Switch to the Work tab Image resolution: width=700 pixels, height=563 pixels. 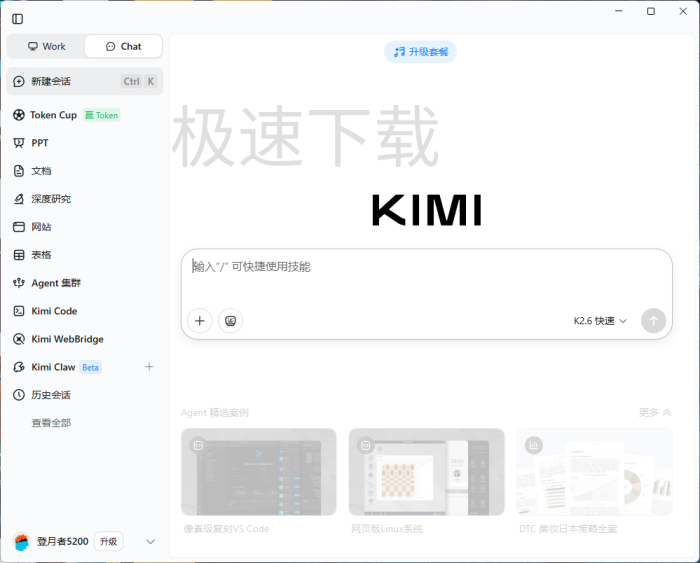click(46, 46)
